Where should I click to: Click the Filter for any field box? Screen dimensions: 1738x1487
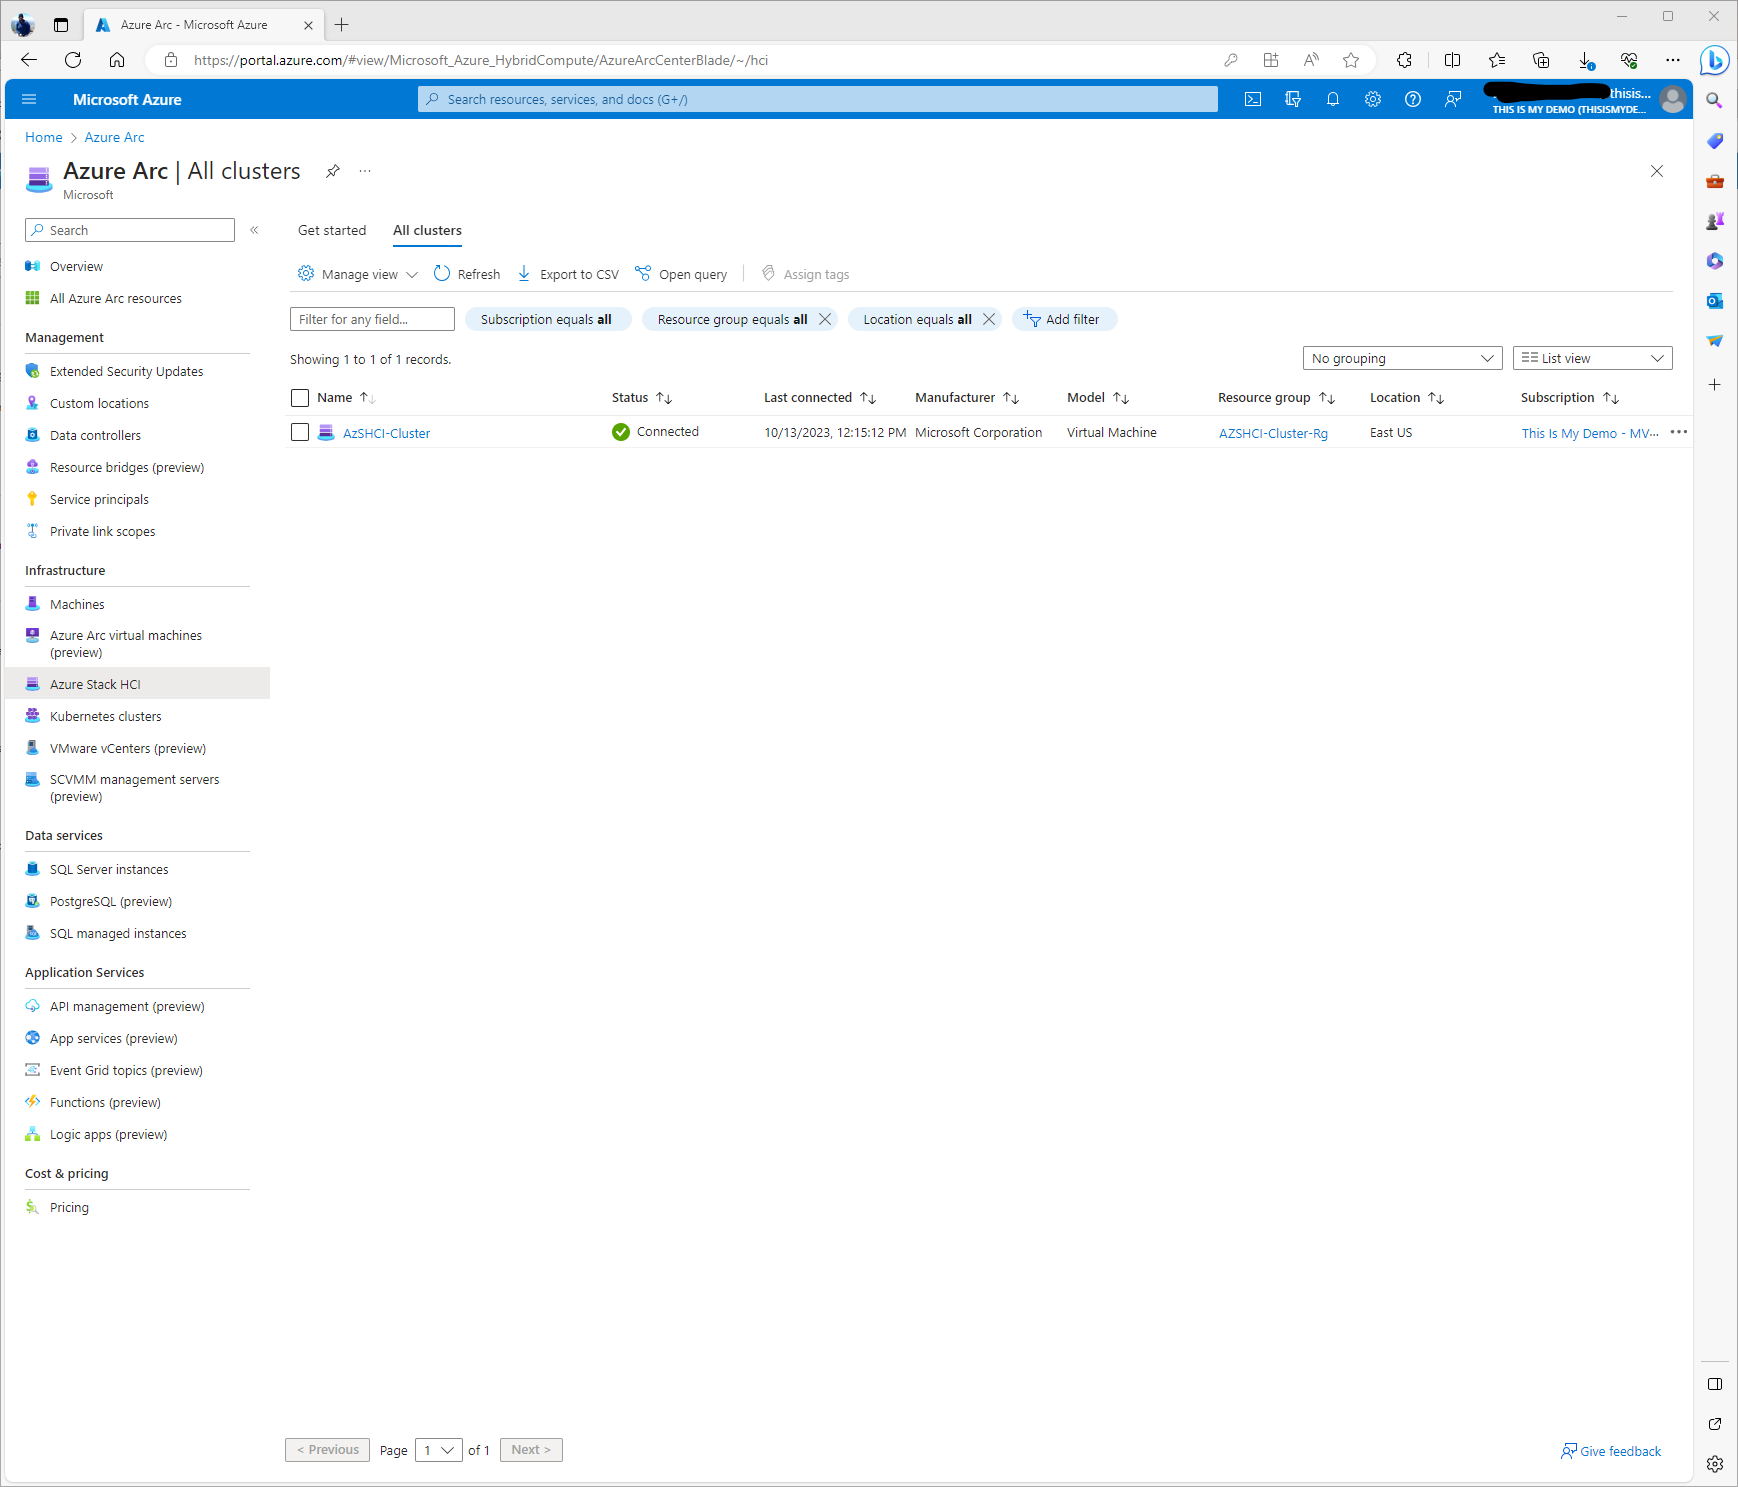click(x=371, y=319)
